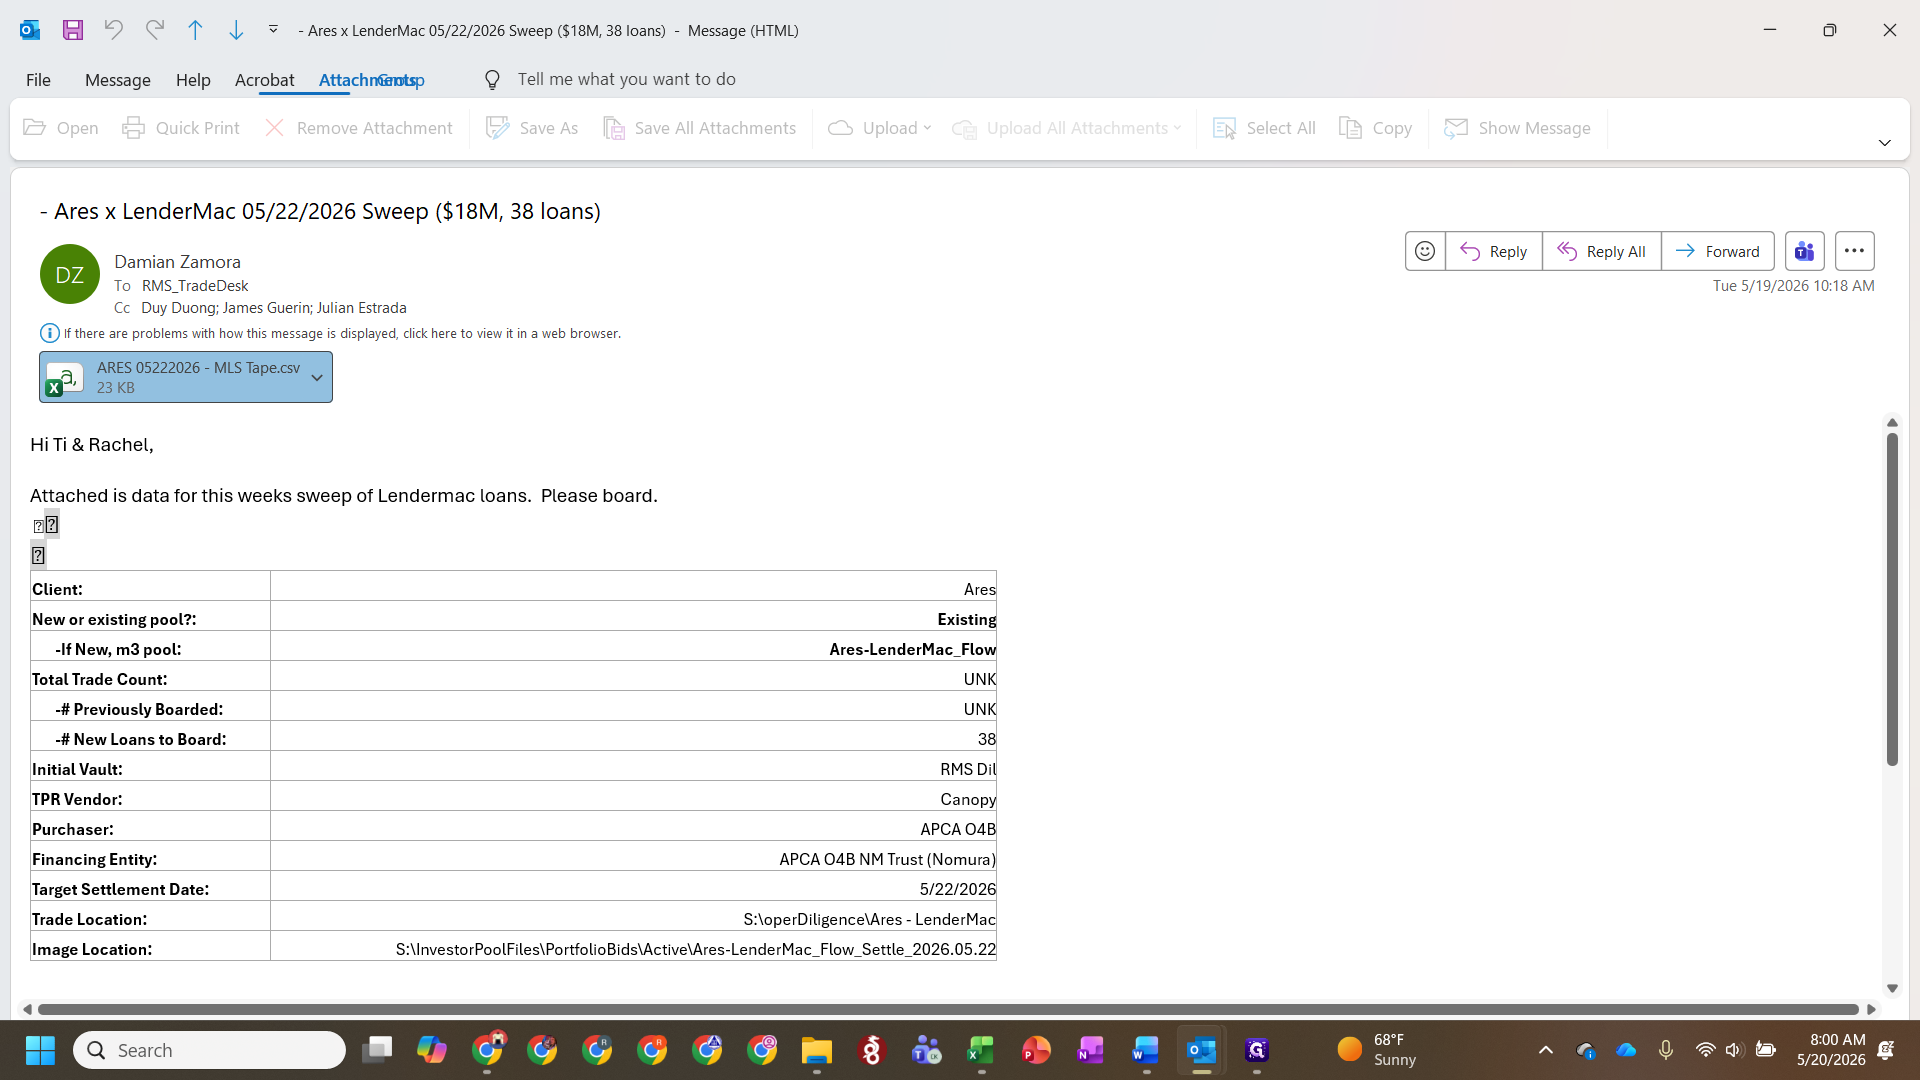This screenshot has height=1080, width=1920.
Task: Select ARES 05222026 - MLS Tape.csv attachment
Action: pyautogui.click(x=186, y=377)
